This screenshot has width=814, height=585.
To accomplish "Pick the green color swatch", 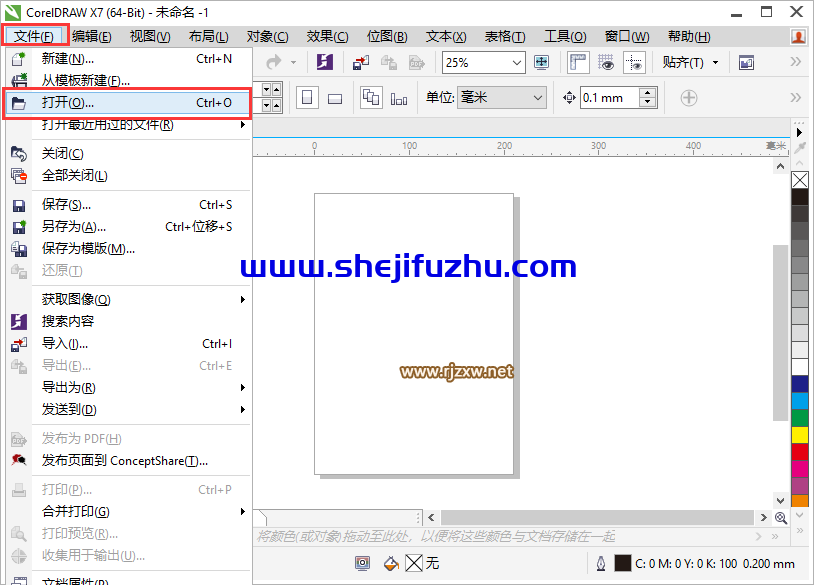I will coord(800,418).
